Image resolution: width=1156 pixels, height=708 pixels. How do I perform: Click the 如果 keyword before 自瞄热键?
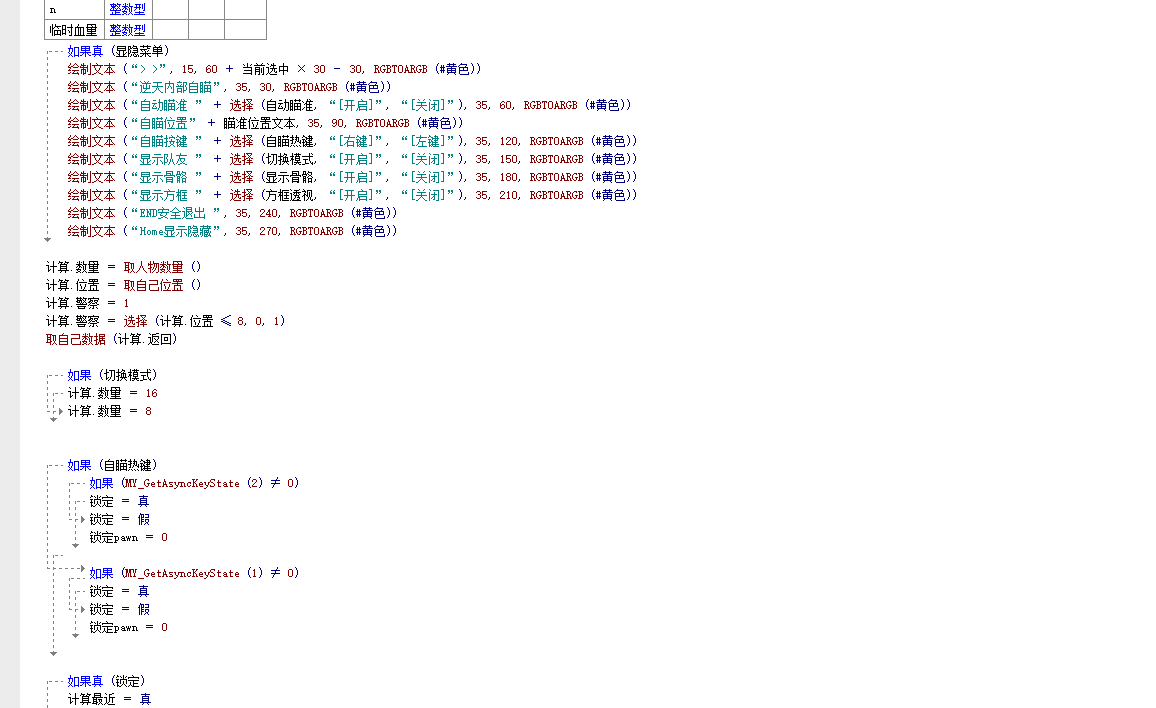tap(79, 465)
